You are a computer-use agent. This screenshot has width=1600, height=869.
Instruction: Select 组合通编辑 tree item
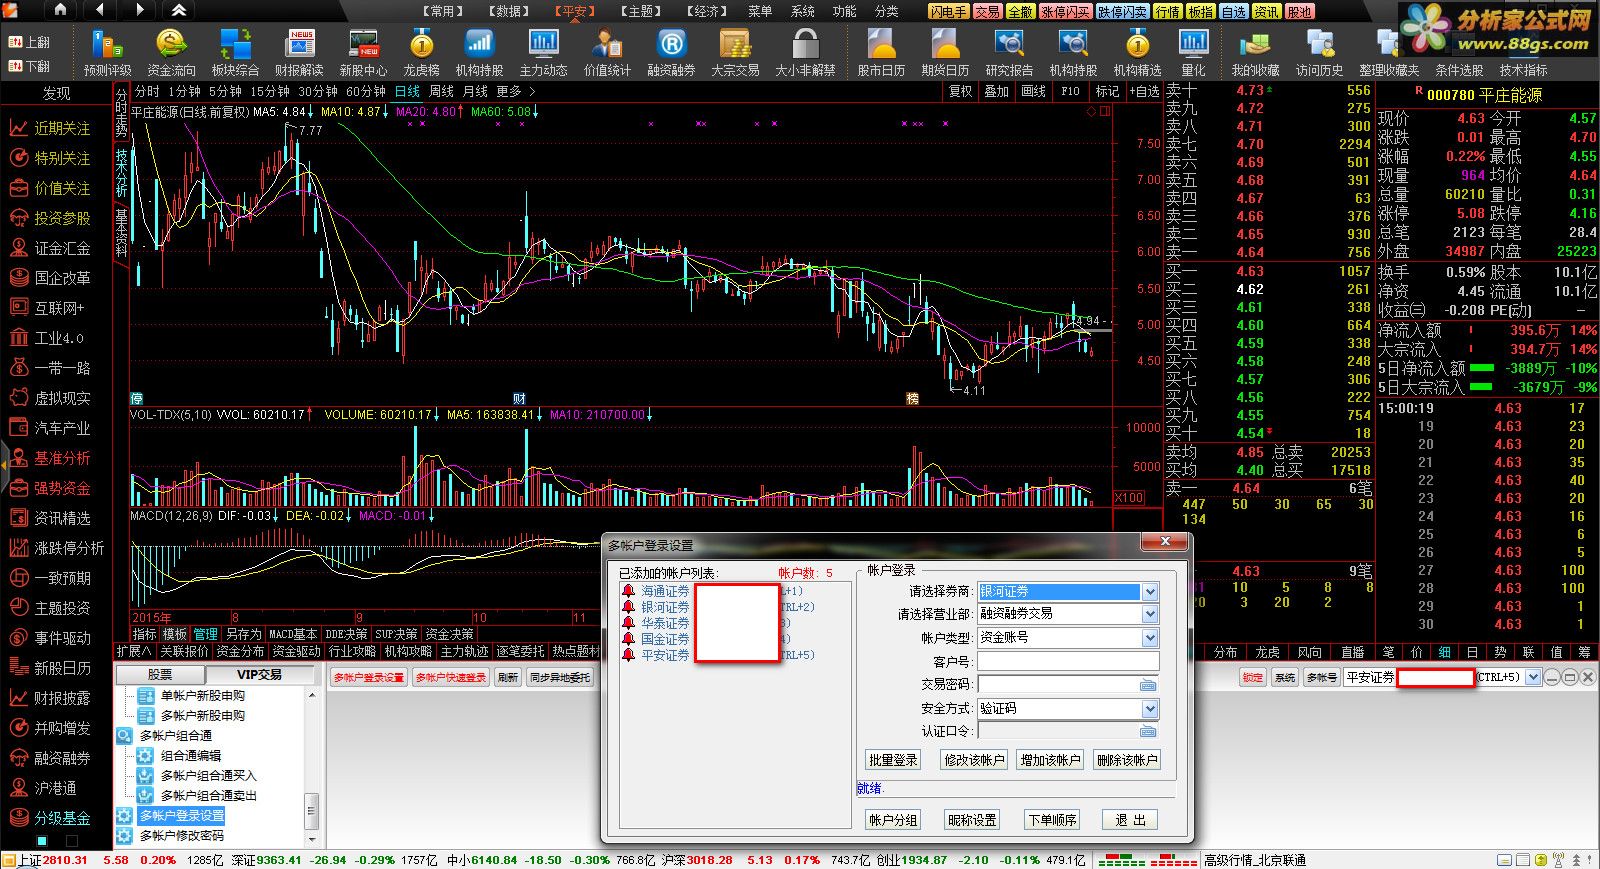click(x=191, y=756)
